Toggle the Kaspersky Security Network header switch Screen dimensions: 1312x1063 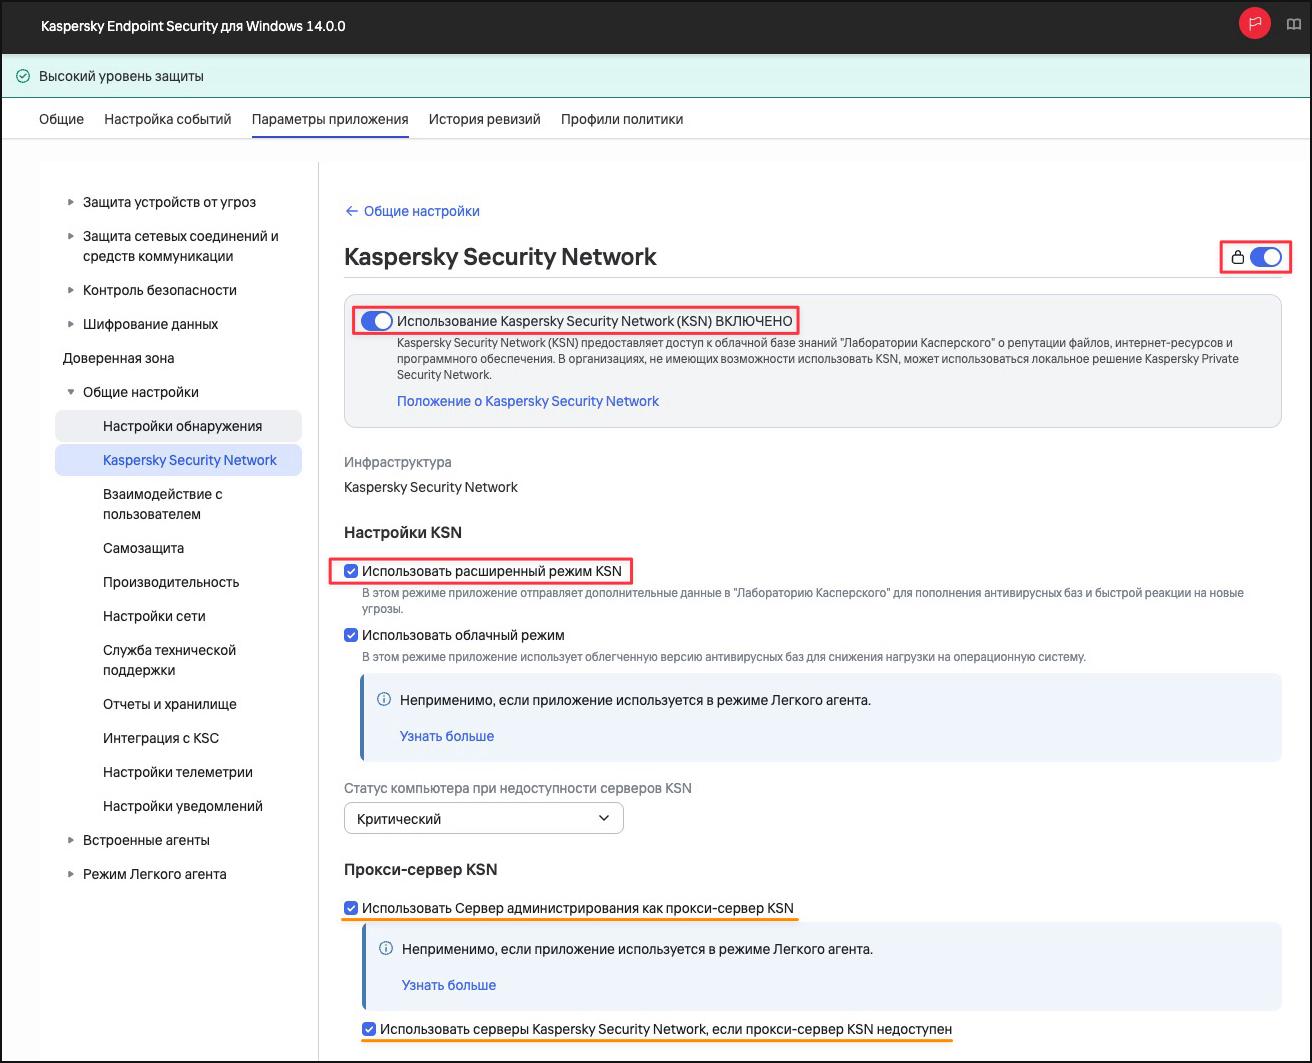pos(1266,258)
